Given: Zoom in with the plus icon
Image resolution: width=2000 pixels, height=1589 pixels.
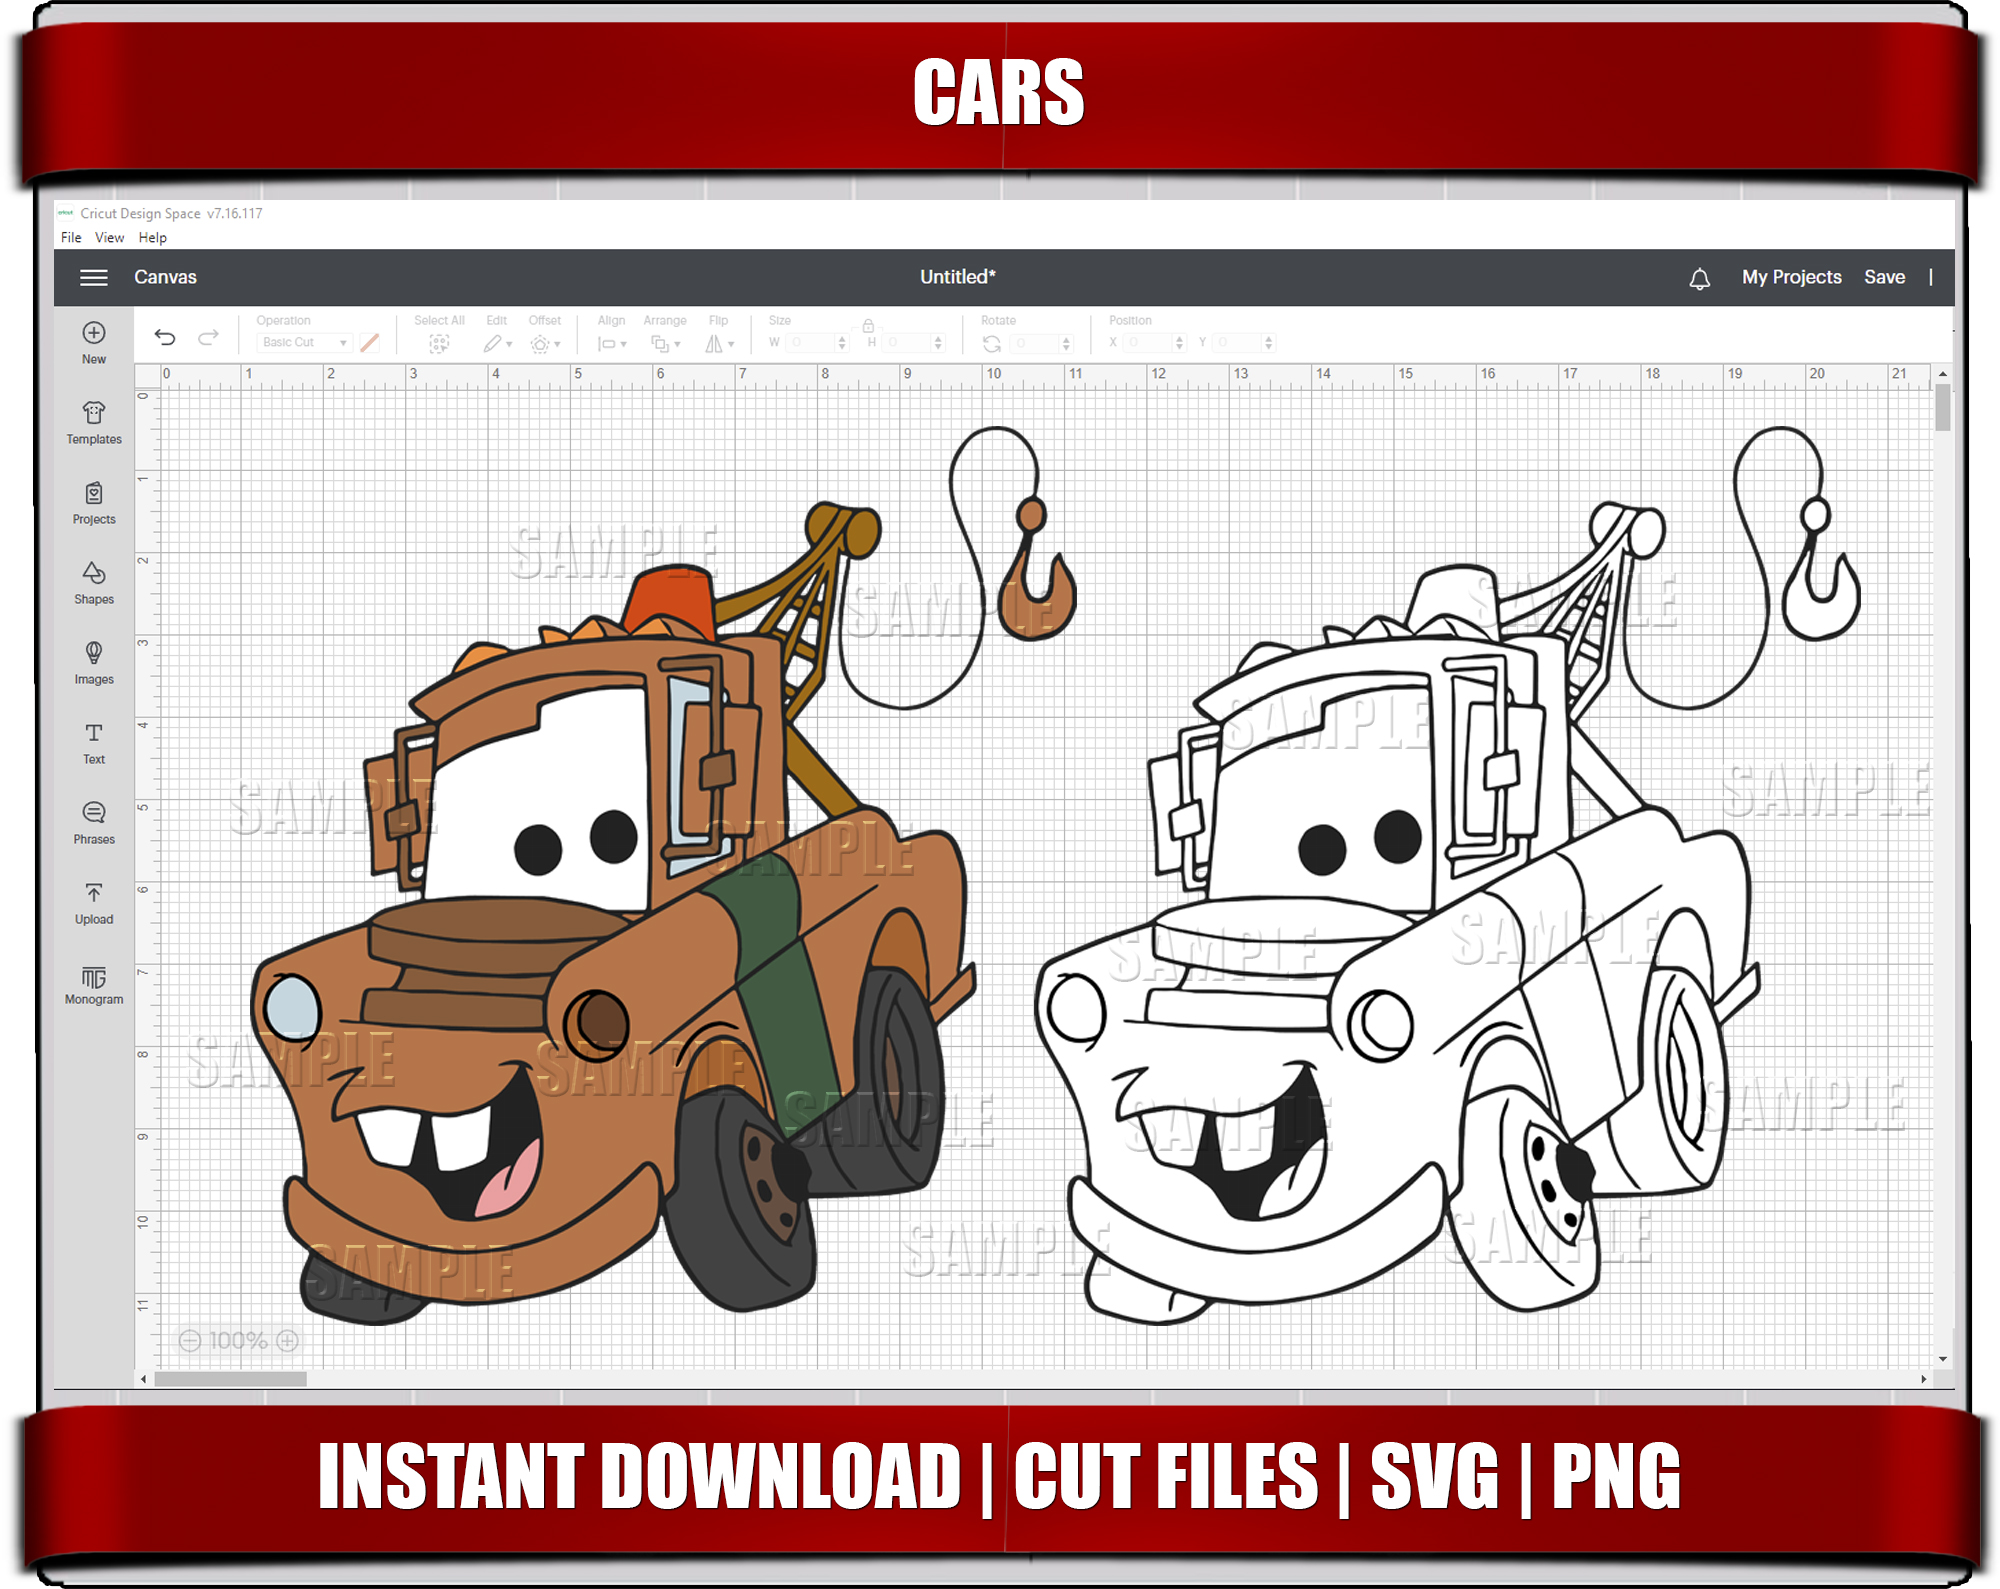Looking at the screenshot, I should coord(288,1340).
